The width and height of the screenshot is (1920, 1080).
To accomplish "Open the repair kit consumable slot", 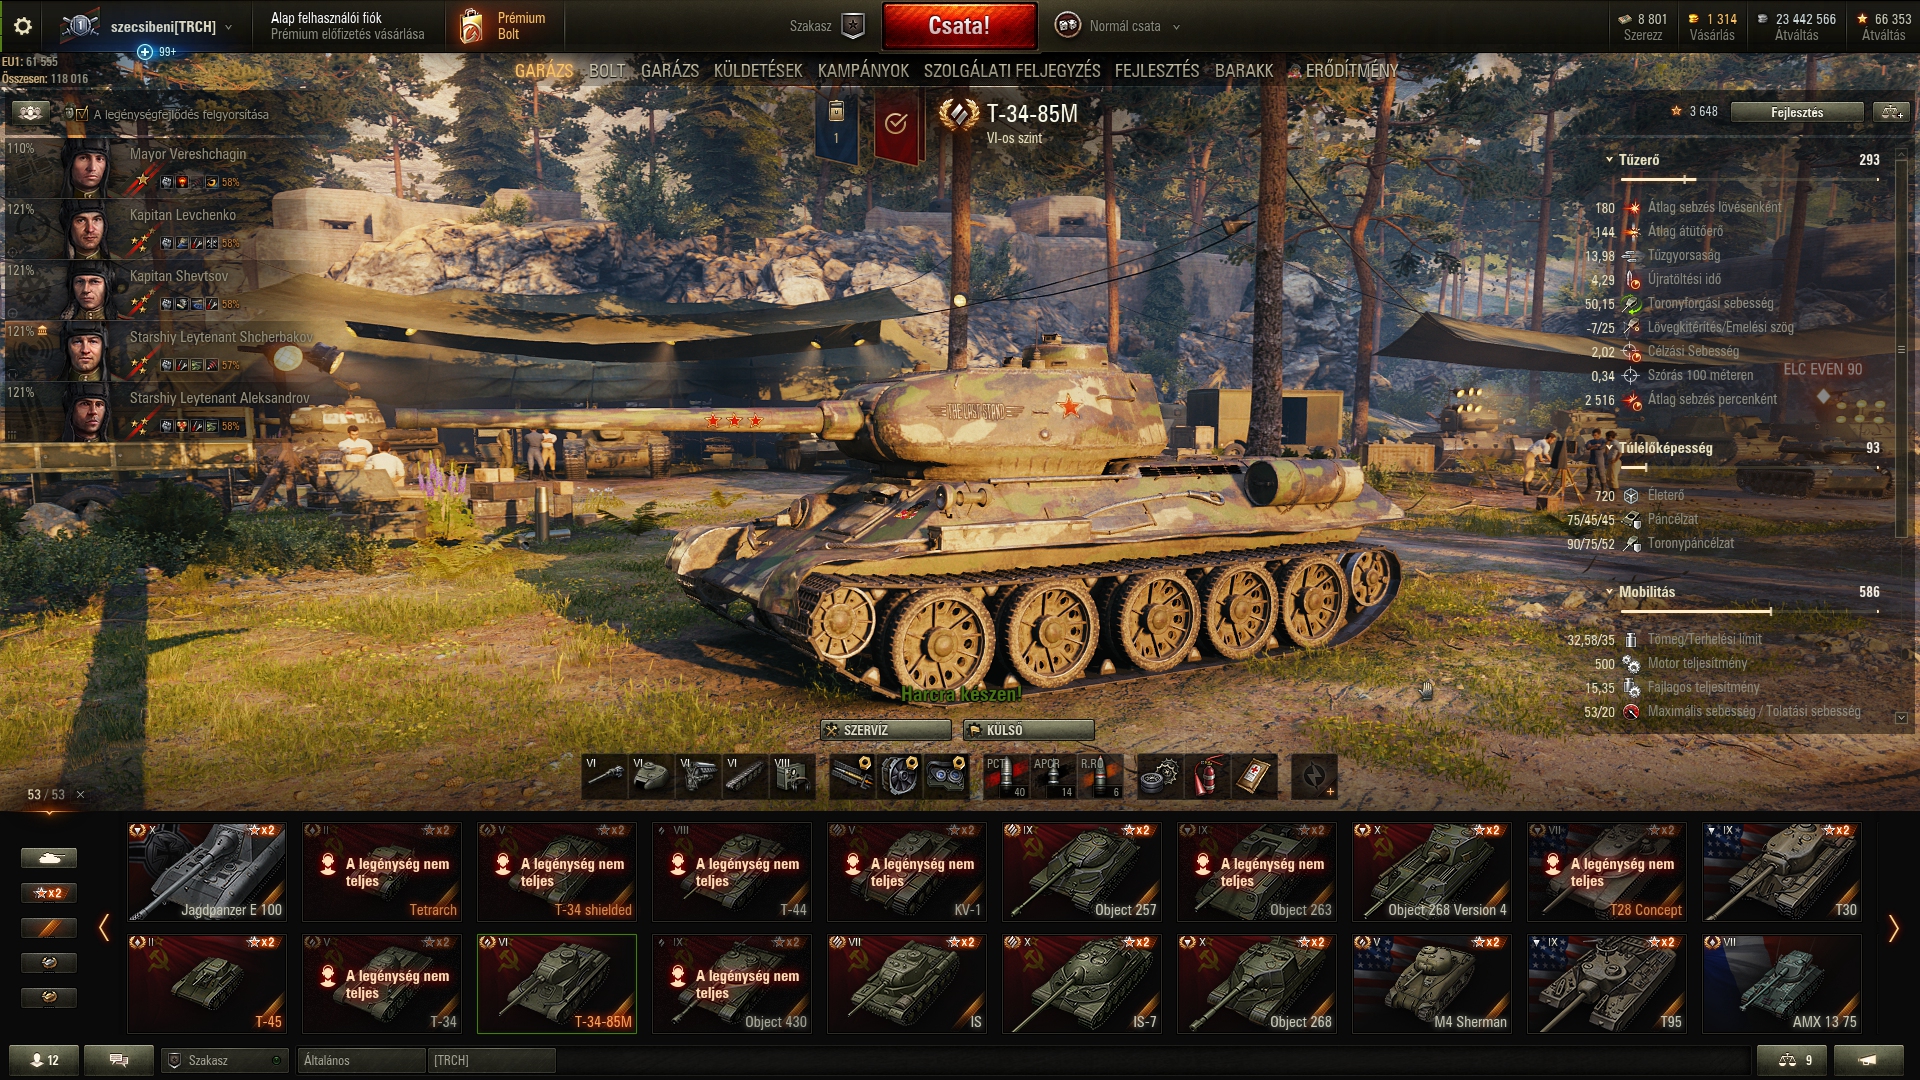I will pos(1160,776).
